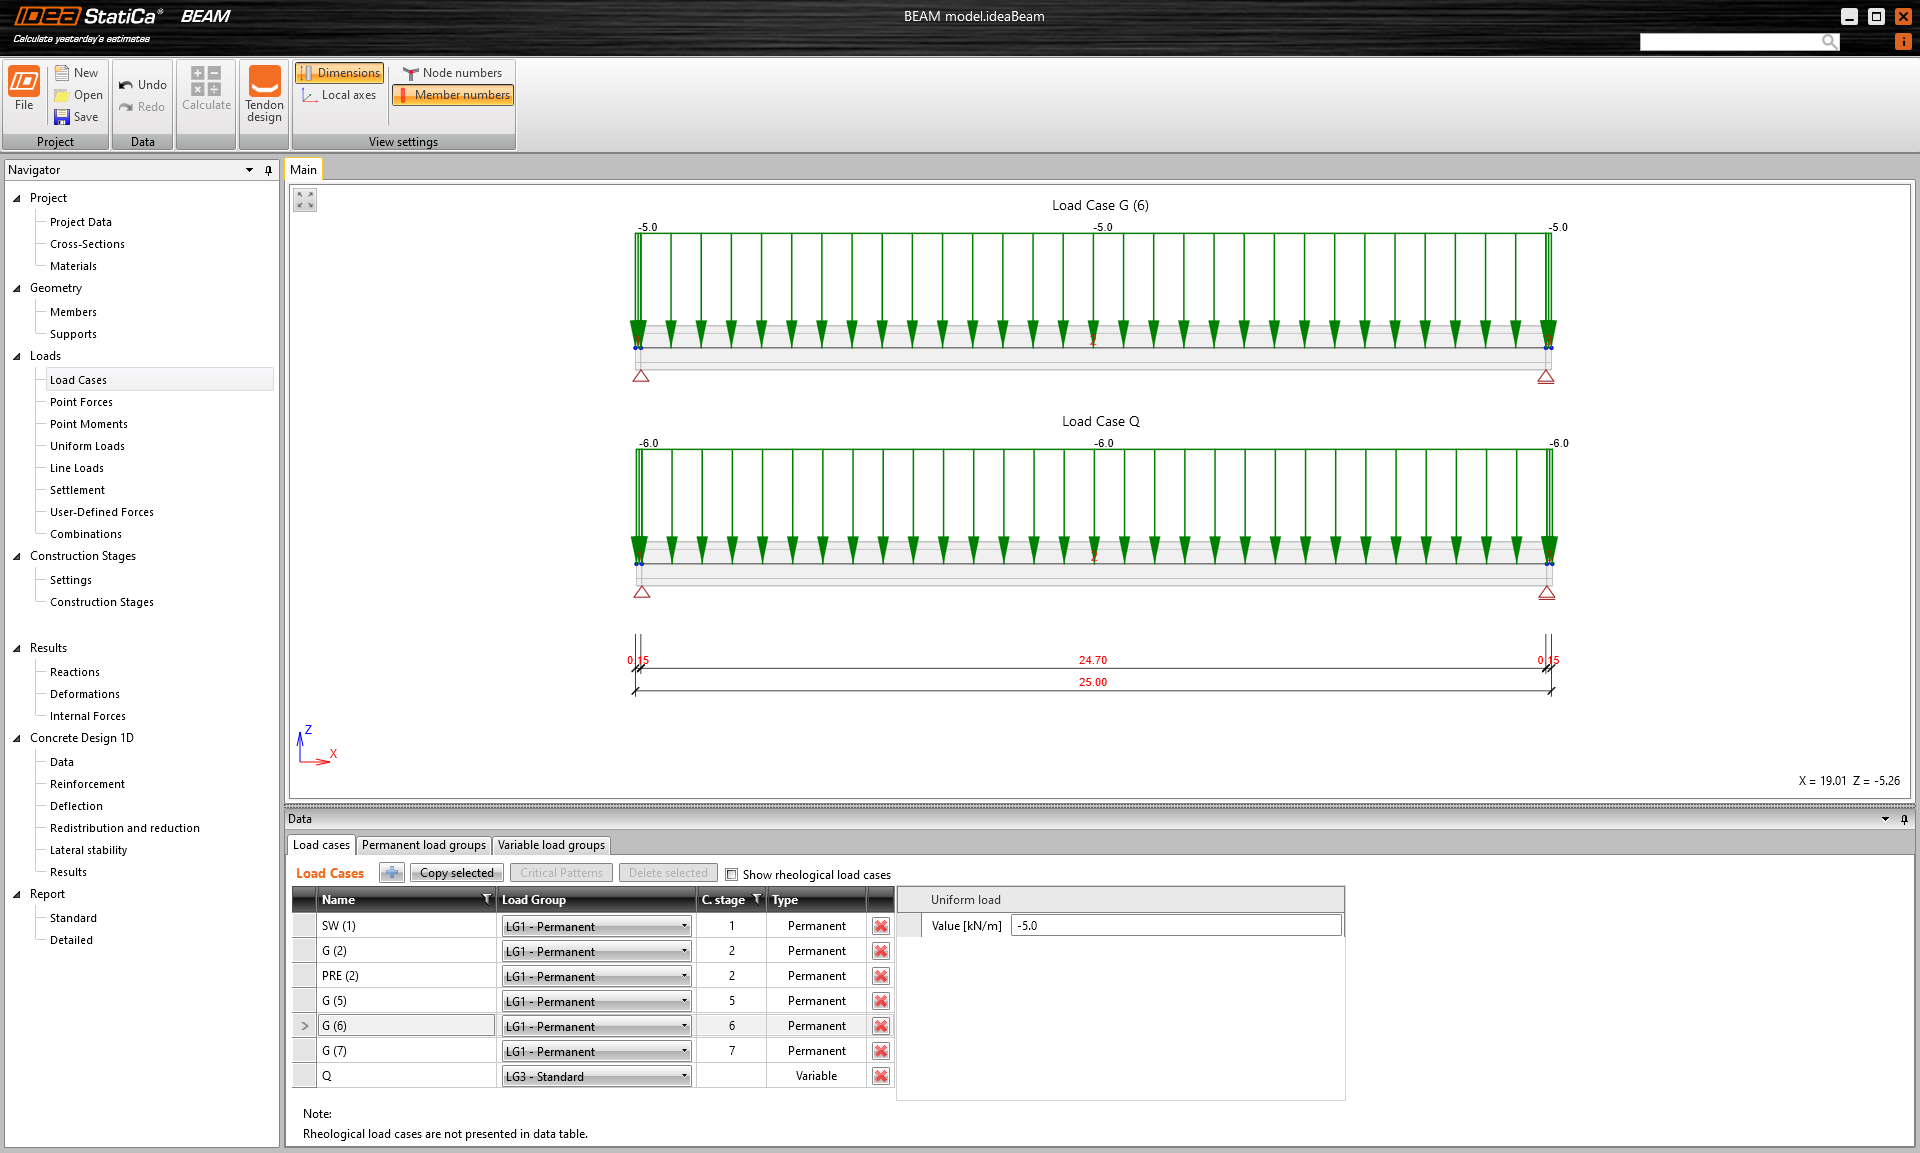Collapse the Data panel with its arrow
Viewport: 1920px width, 1153px height.
[1886, 819]
